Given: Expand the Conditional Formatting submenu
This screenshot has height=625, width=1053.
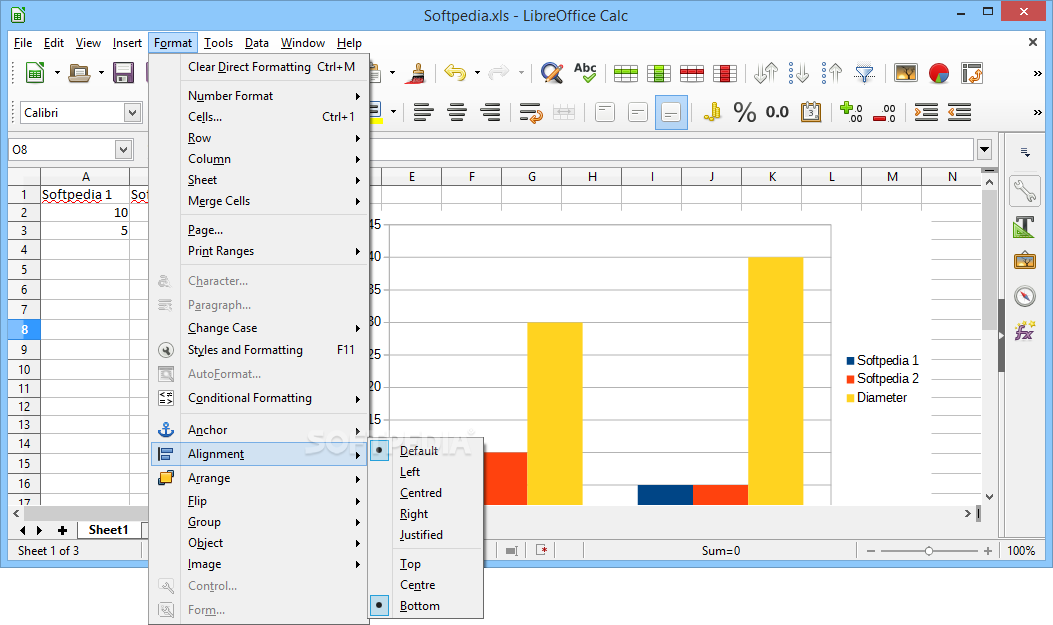Looking at the screenshot, I should [x=274, y=398].
